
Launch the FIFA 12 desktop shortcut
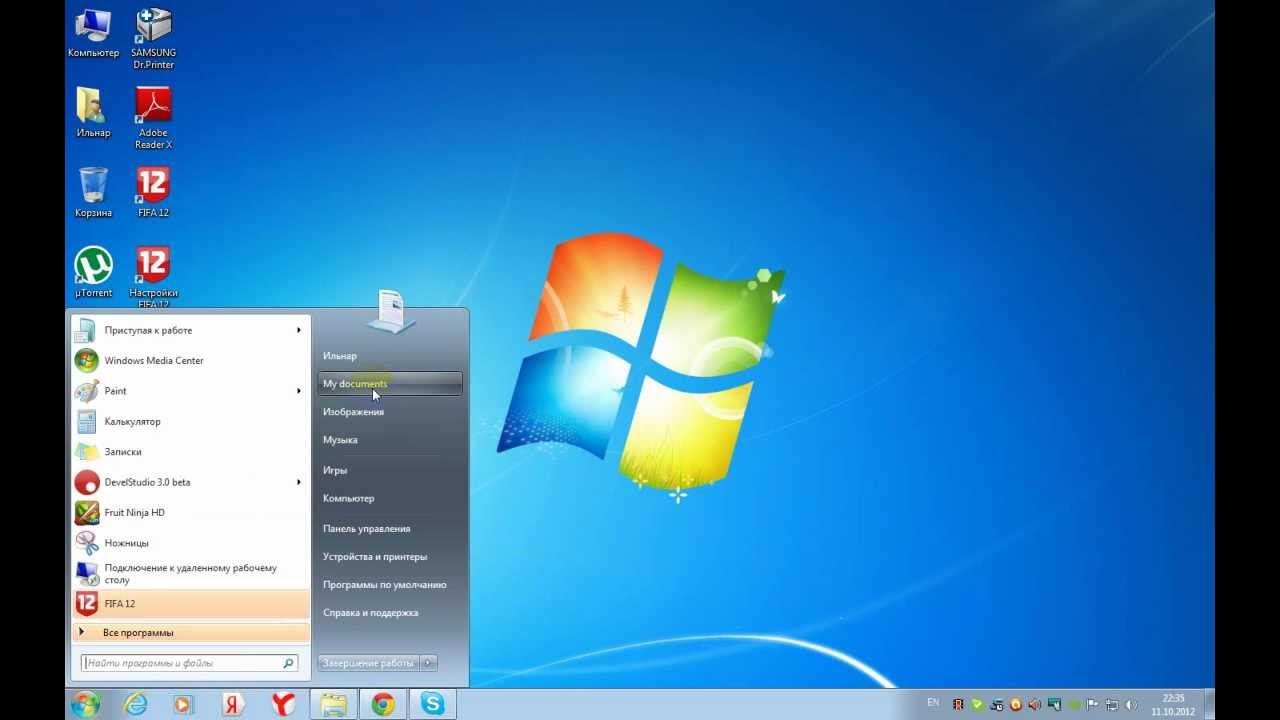(153, 193)
